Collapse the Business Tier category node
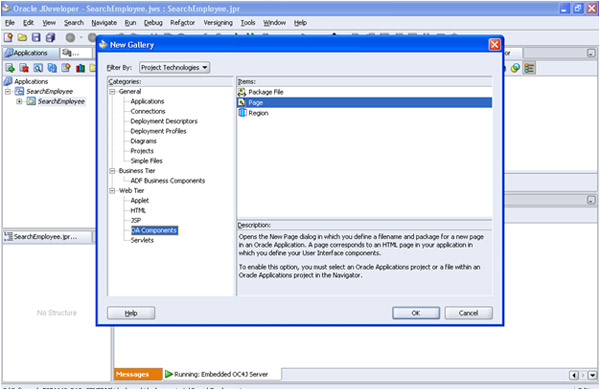 point(112,171)
